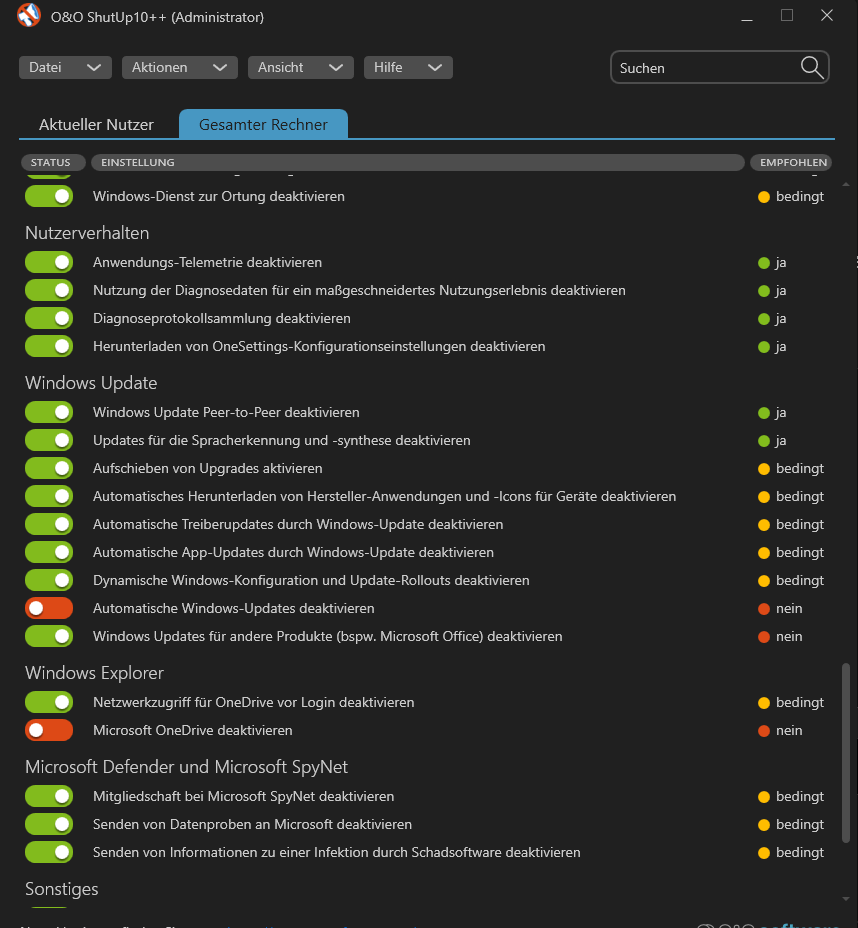Viewport: 858px width, 928px height.
Task: Toggle Nutzung der Diagnosedaten switch
Action: pos(49,291)
